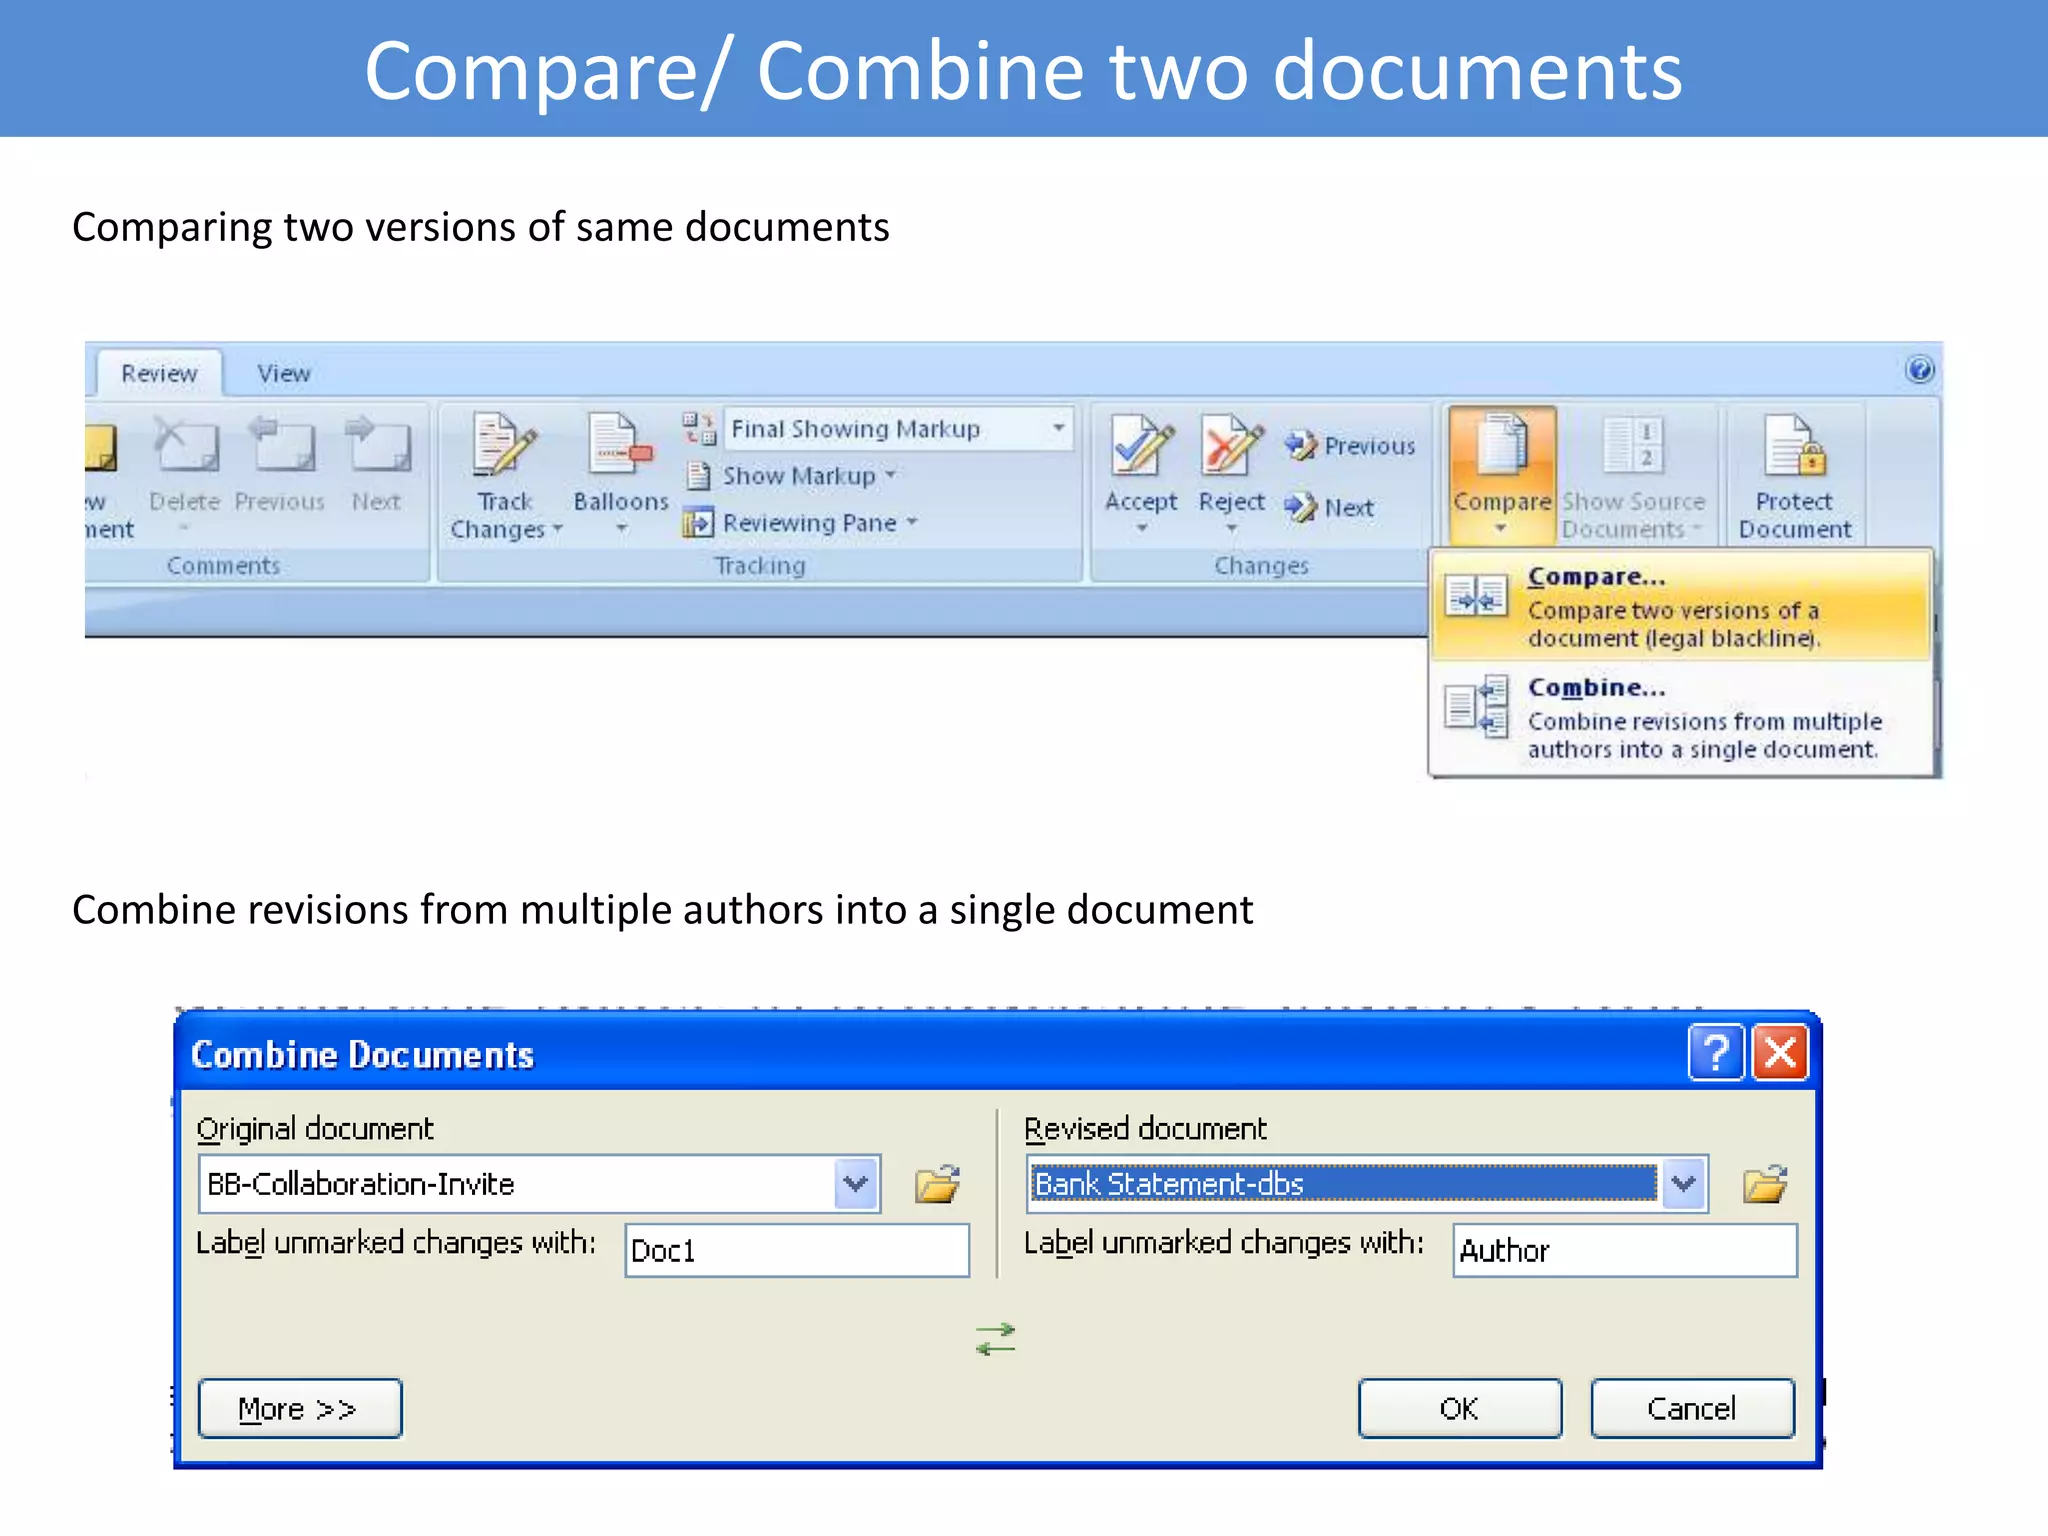This screenshot has height=1536, width=2048.
Task: Open Original document dropdown arrow
Action: tap(856, 1184)
